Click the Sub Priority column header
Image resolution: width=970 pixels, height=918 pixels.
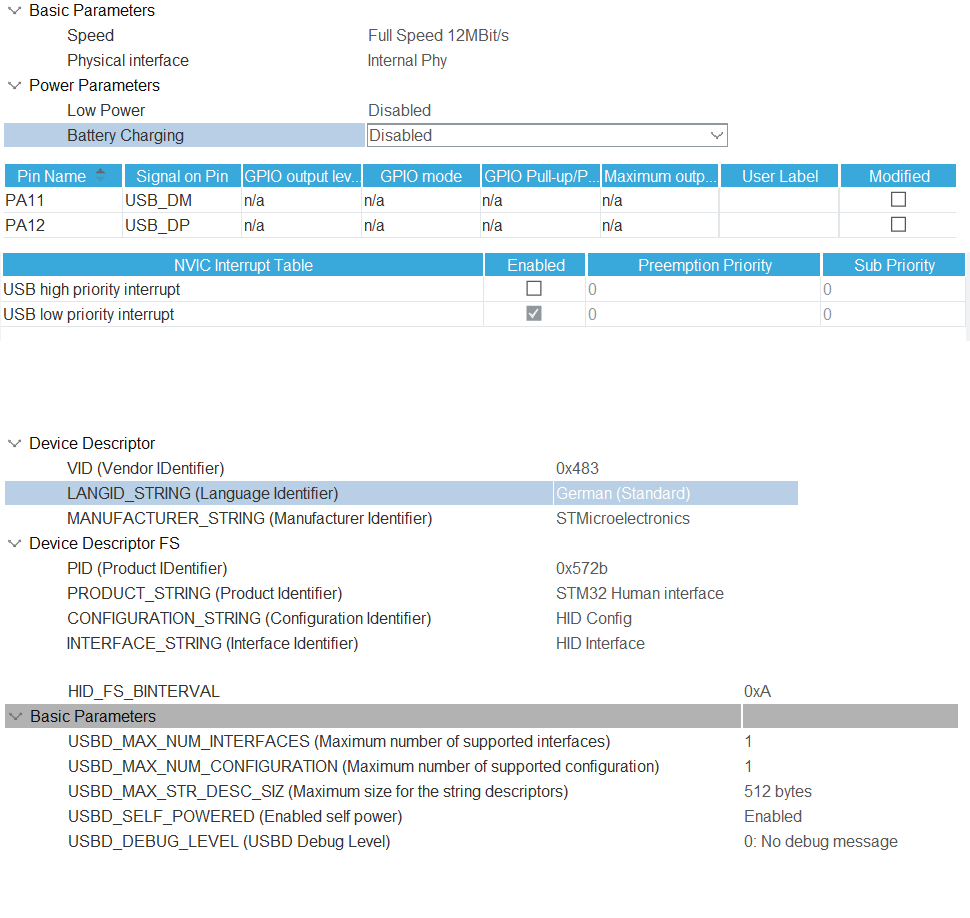coord(893,265)
